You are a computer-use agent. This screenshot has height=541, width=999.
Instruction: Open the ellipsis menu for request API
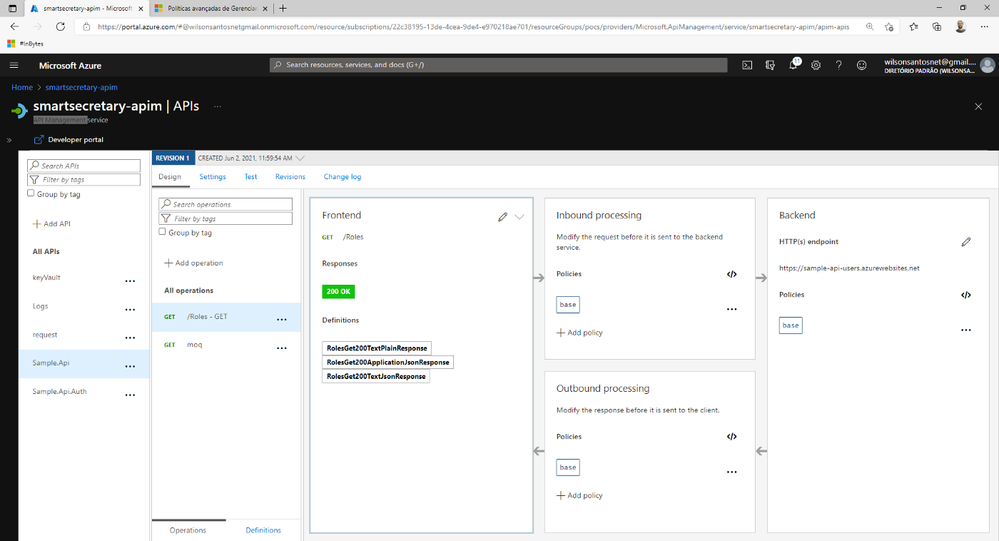point(130,338)
